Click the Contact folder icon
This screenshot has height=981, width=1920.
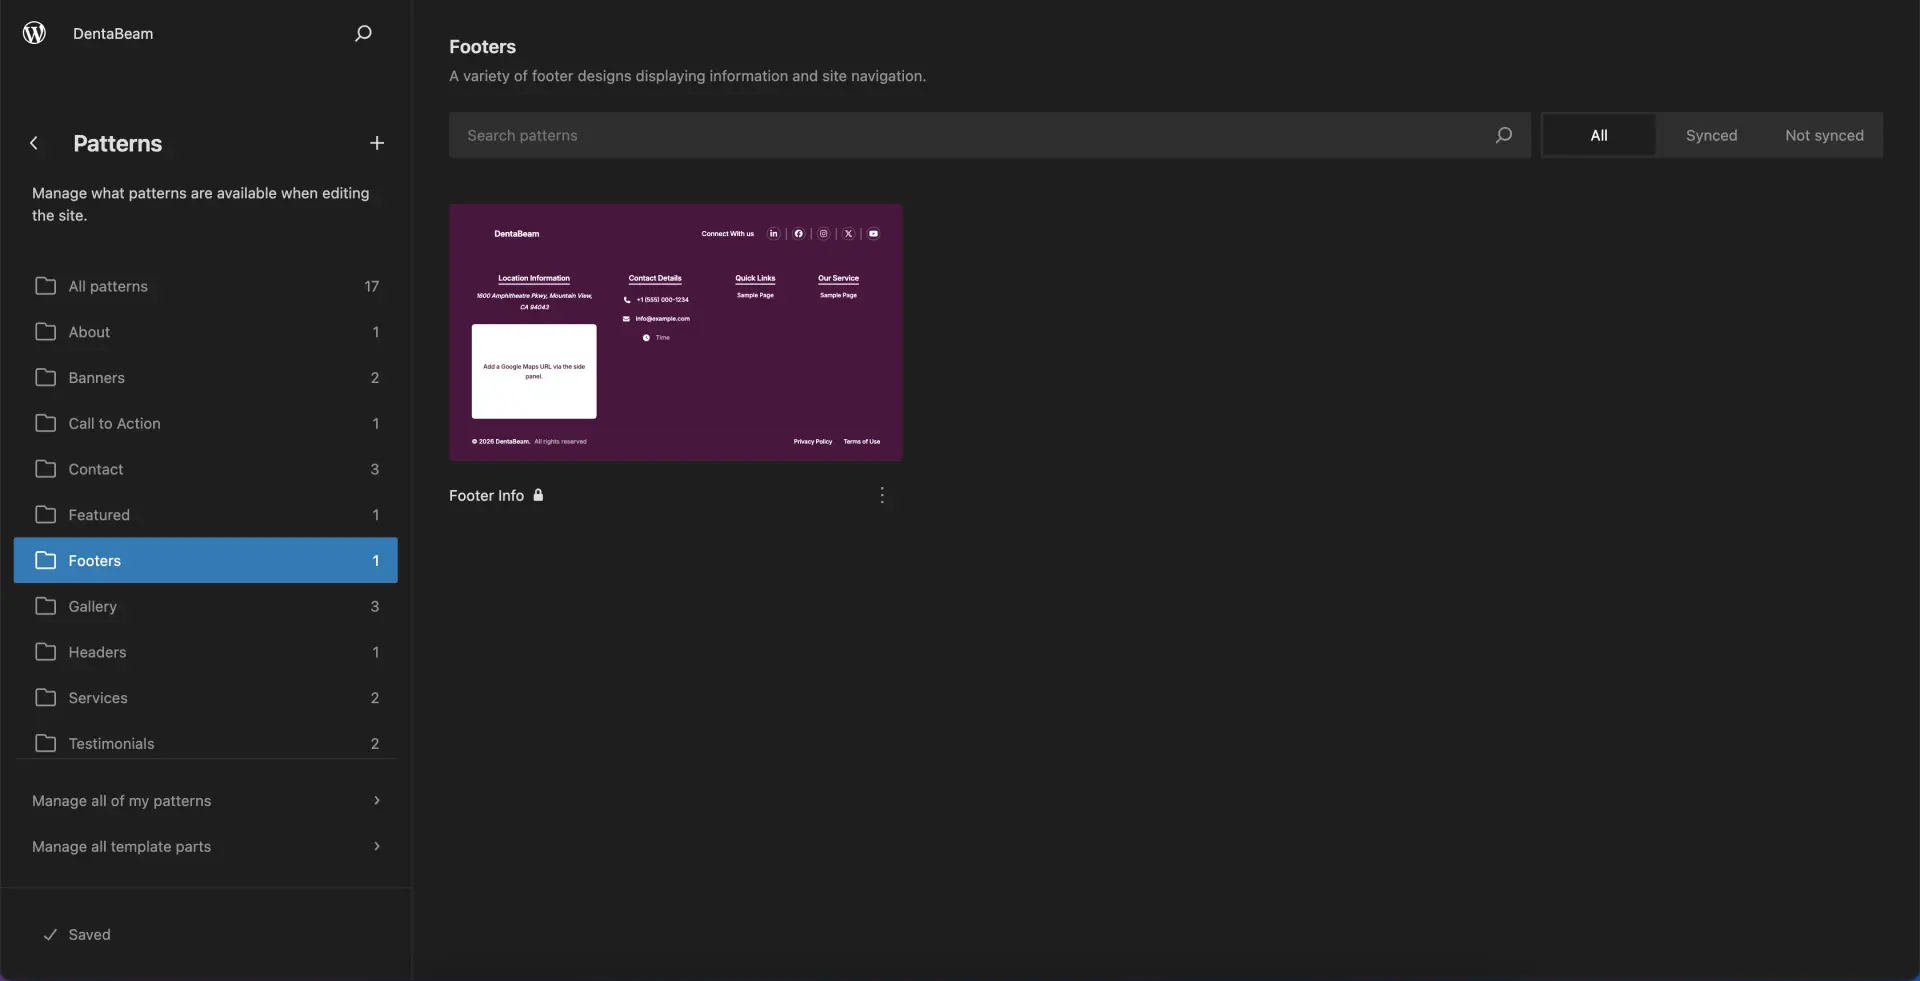(45, 469)
